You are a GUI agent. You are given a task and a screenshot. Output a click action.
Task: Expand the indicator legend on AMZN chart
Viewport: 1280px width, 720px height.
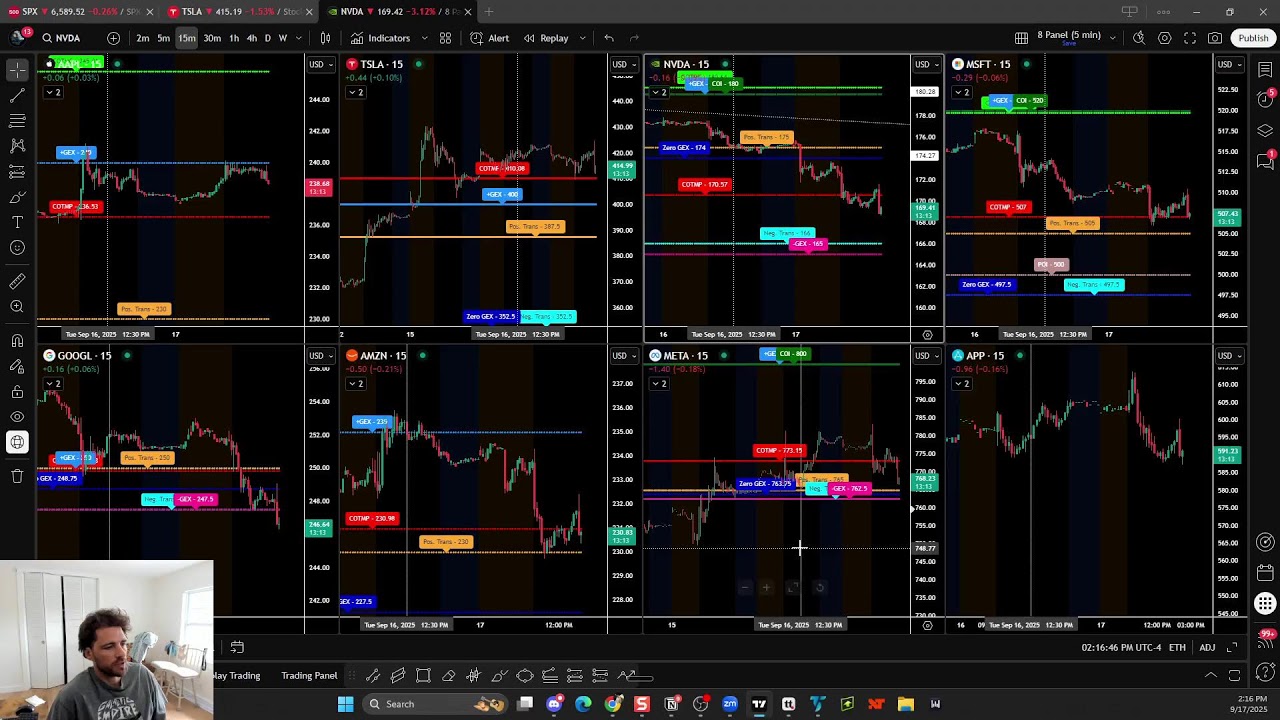(355, 384)
